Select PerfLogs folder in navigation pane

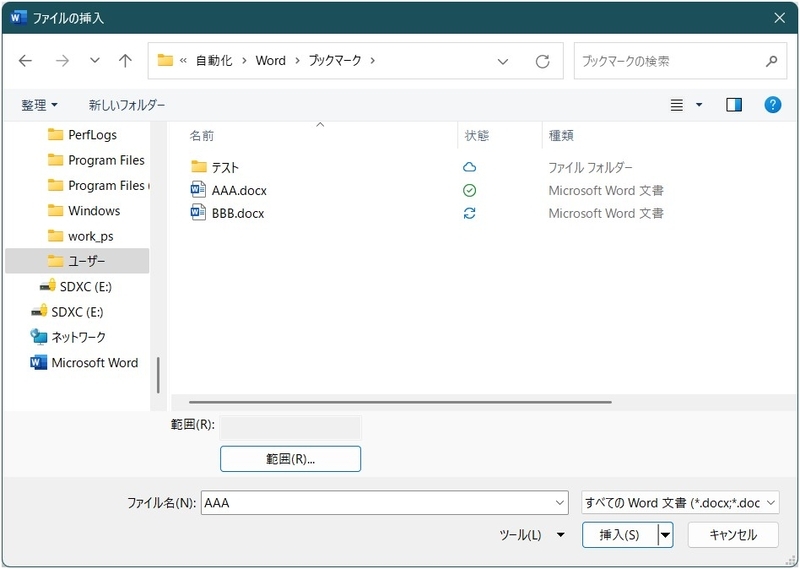tap(82, 135)
